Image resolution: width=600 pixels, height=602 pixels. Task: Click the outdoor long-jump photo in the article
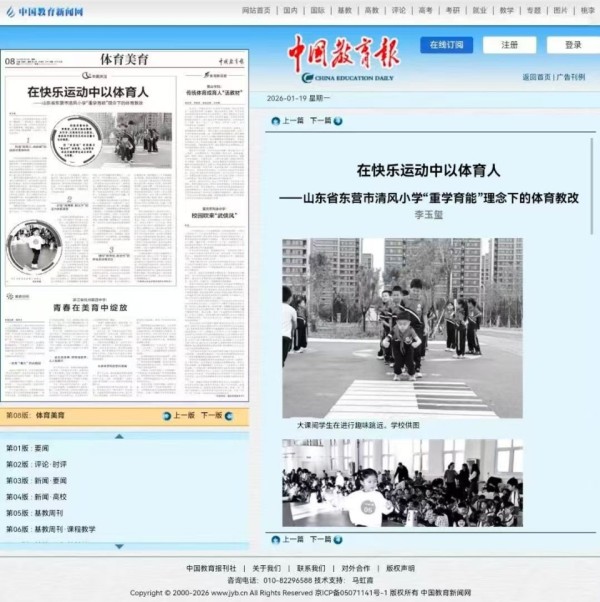(x=402, y=328)
